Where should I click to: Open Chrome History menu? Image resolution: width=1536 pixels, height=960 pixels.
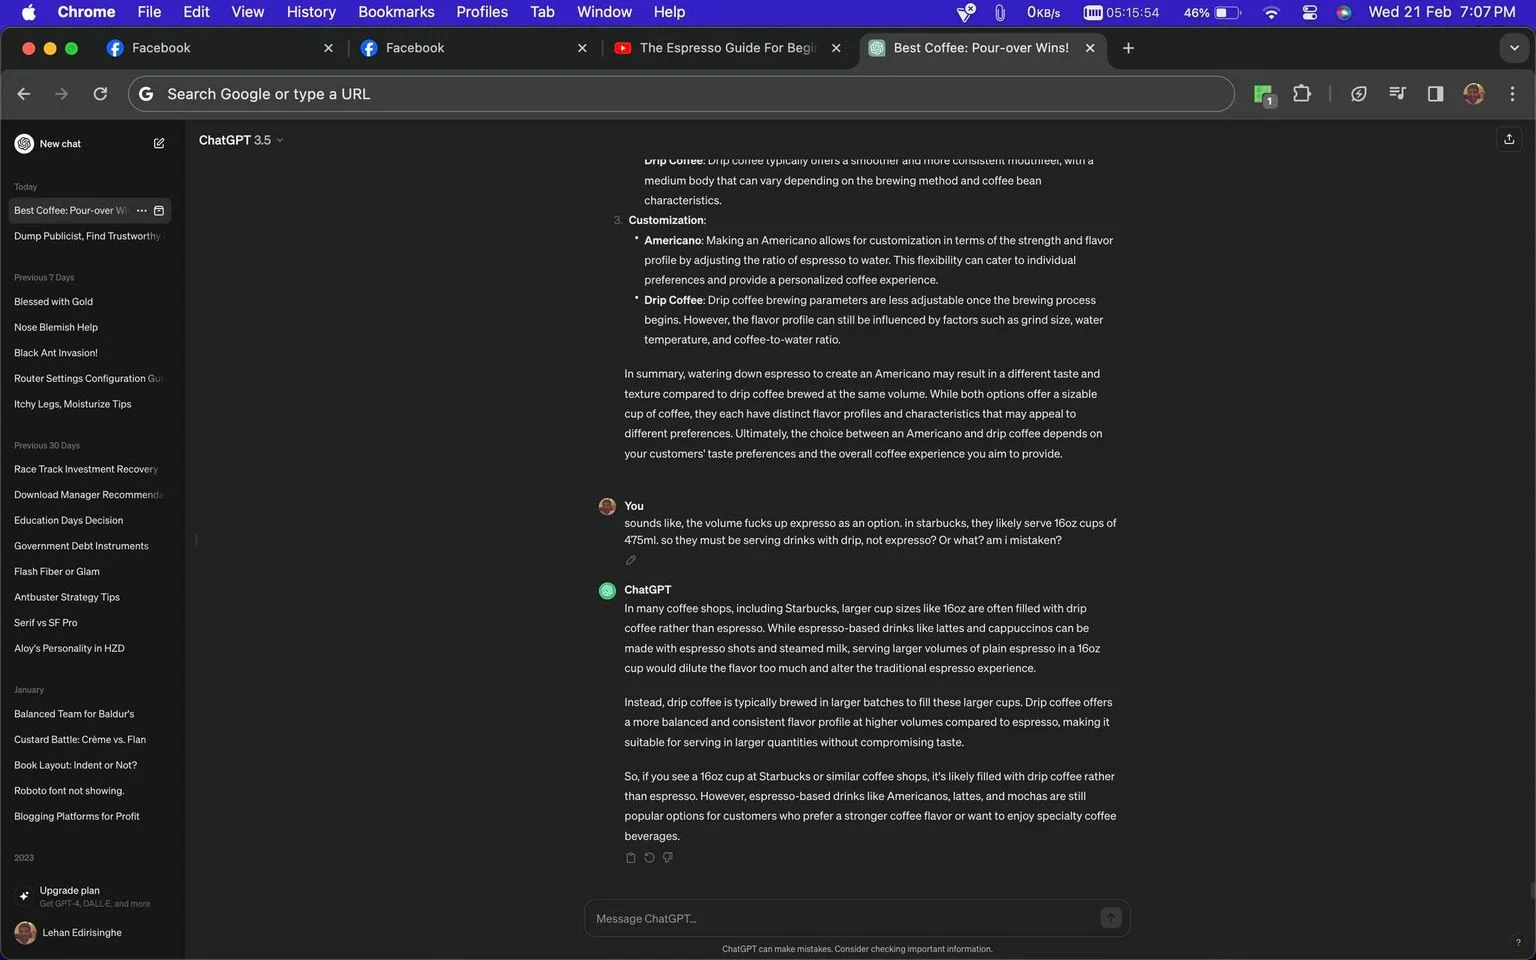[x=311, y=12]
